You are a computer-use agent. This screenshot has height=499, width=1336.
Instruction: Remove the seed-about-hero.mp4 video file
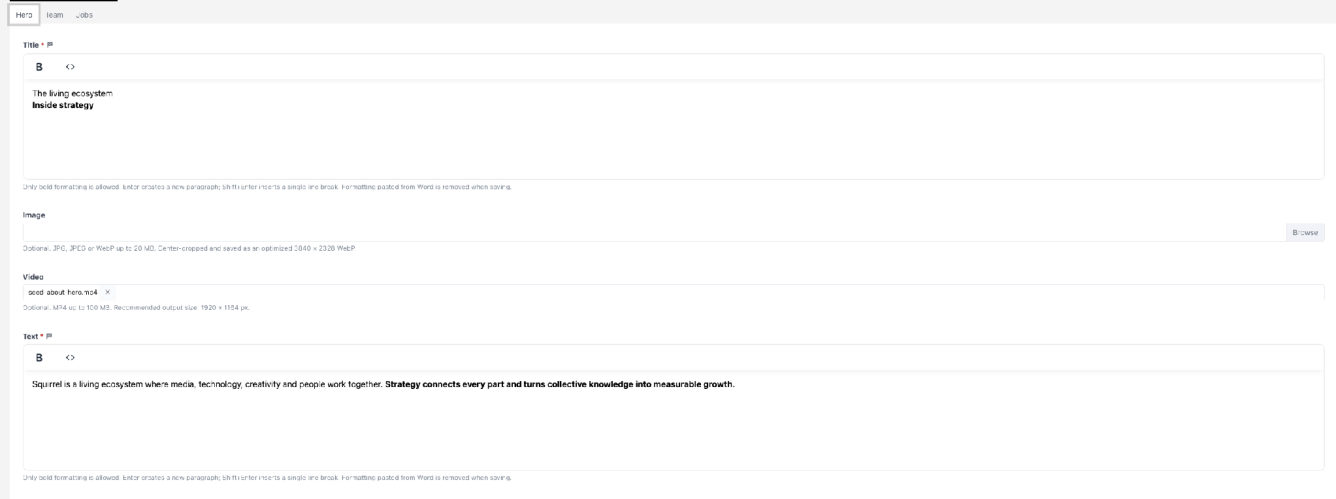(108, 292)
